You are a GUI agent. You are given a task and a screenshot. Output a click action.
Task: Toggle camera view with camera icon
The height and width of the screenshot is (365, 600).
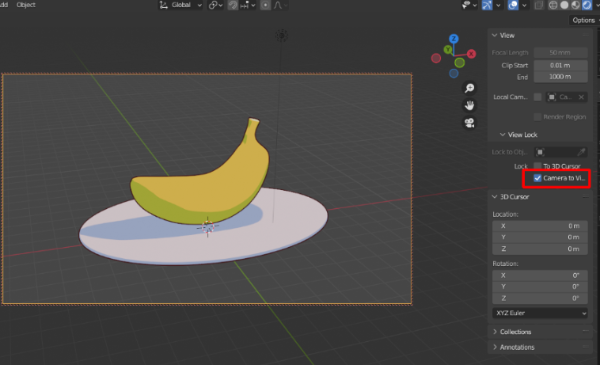coord(470,123)
